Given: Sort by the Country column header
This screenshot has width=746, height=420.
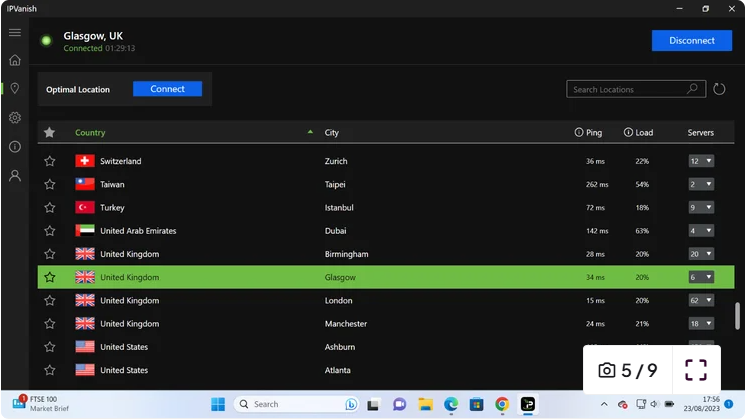Looking at the screenshot, I should (90, 133).
